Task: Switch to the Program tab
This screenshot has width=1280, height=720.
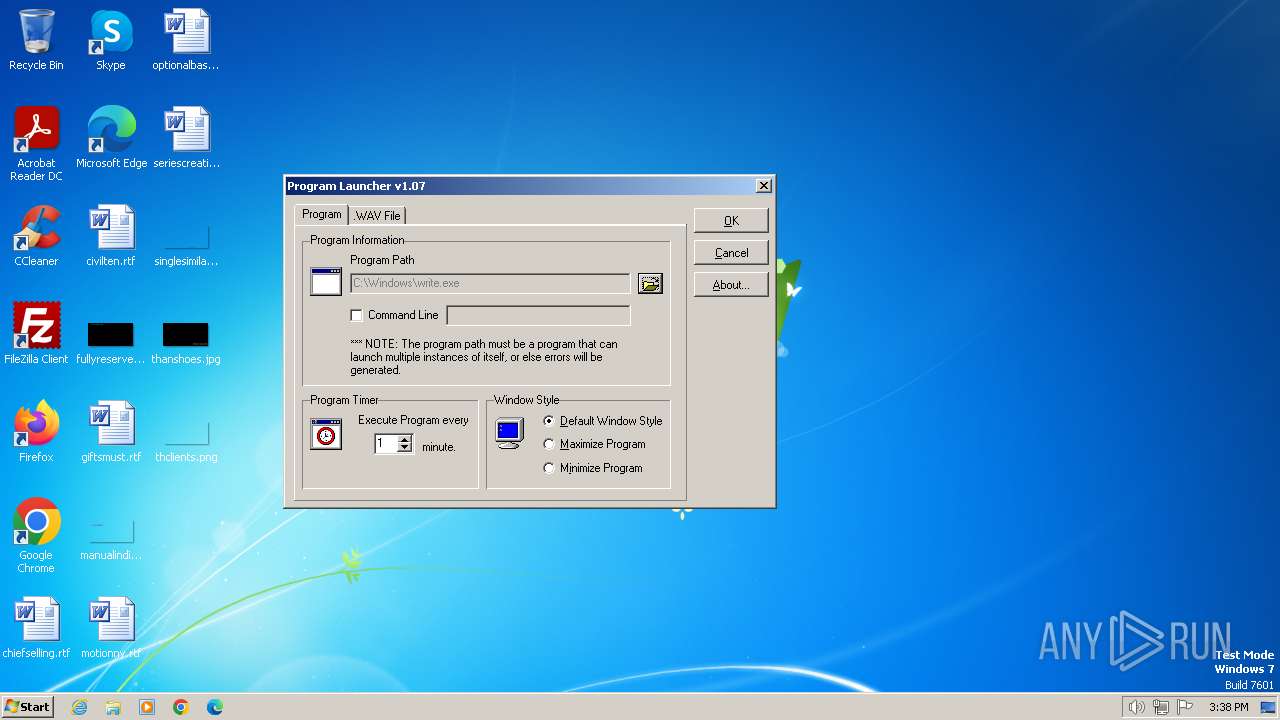Action: click(322, 214)
